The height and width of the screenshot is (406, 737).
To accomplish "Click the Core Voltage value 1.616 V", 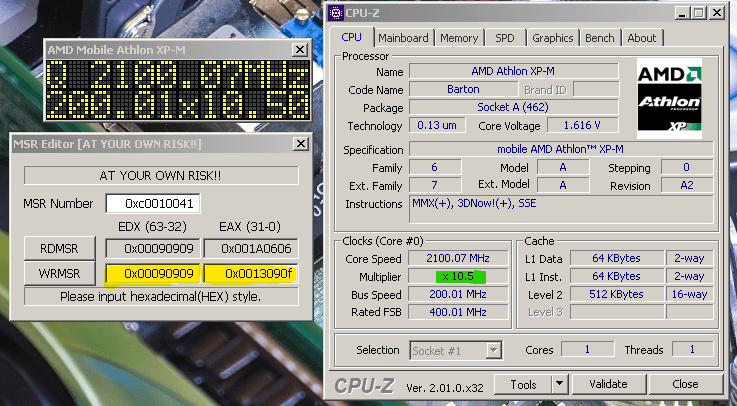I will point(583,125).
